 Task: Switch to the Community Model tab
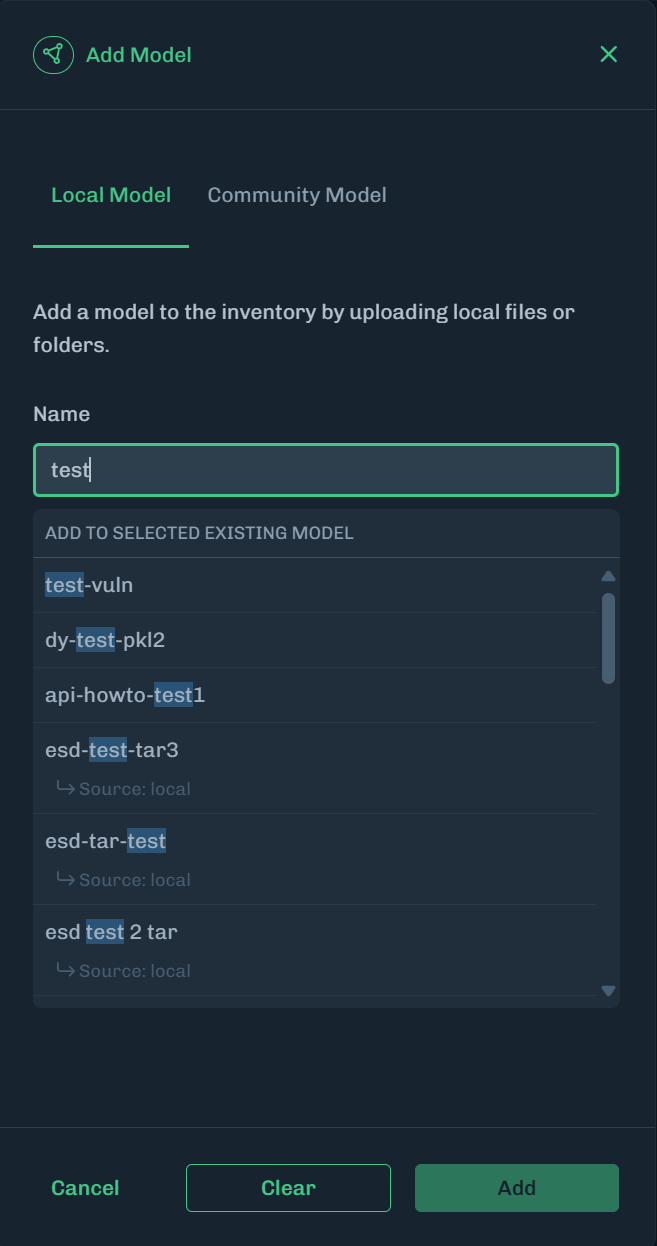[297, 195]
